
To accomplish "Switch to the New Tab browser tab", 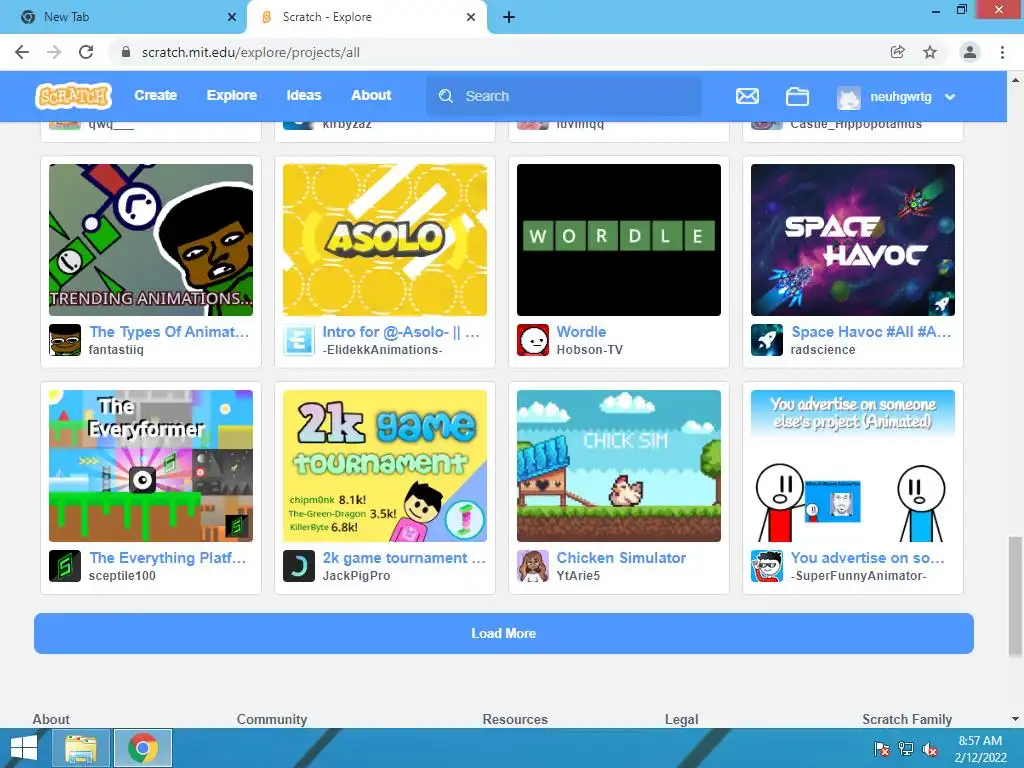I will 123,17.
